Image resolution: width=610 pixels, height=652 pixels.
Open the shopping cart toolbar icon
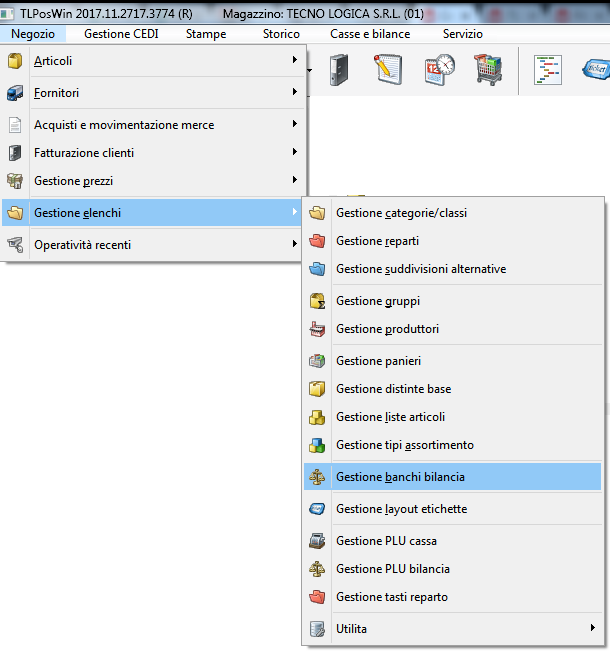point(487,70)
